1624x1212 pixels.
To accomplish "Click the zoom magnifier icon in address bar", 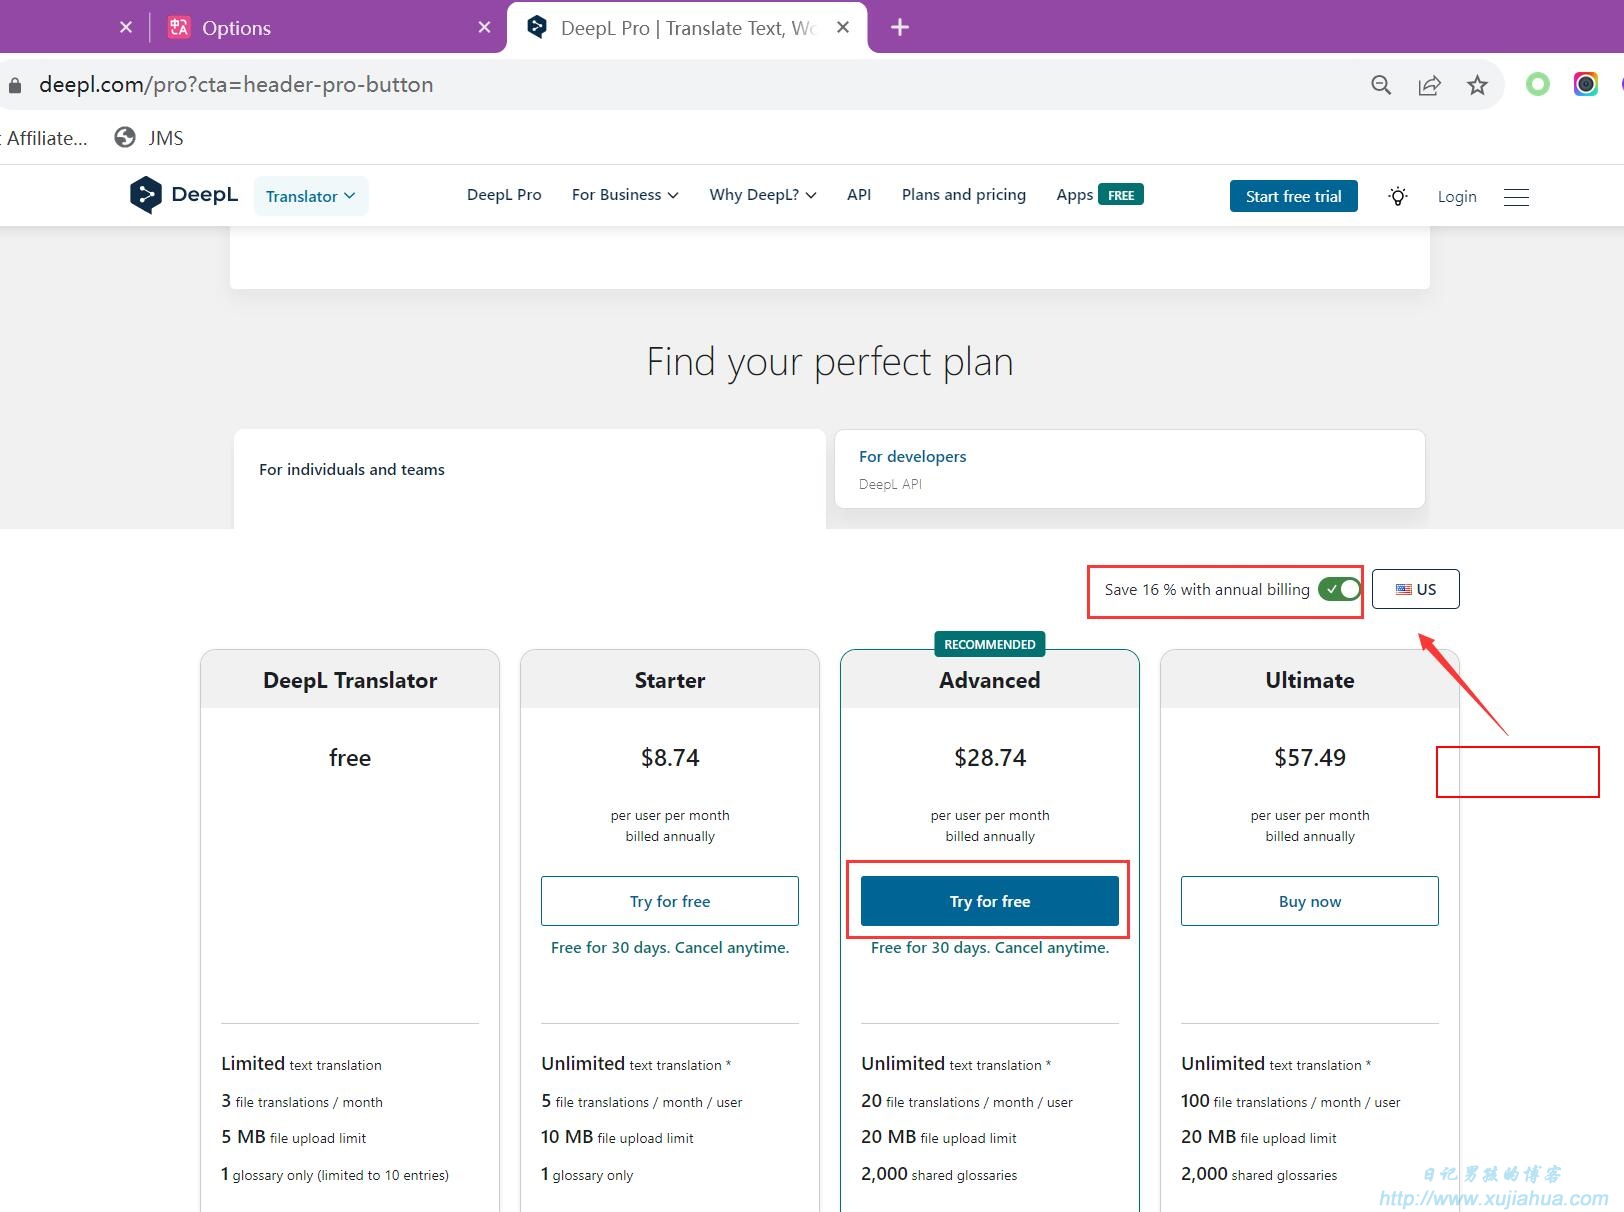I will click(x=1381, y=85).
